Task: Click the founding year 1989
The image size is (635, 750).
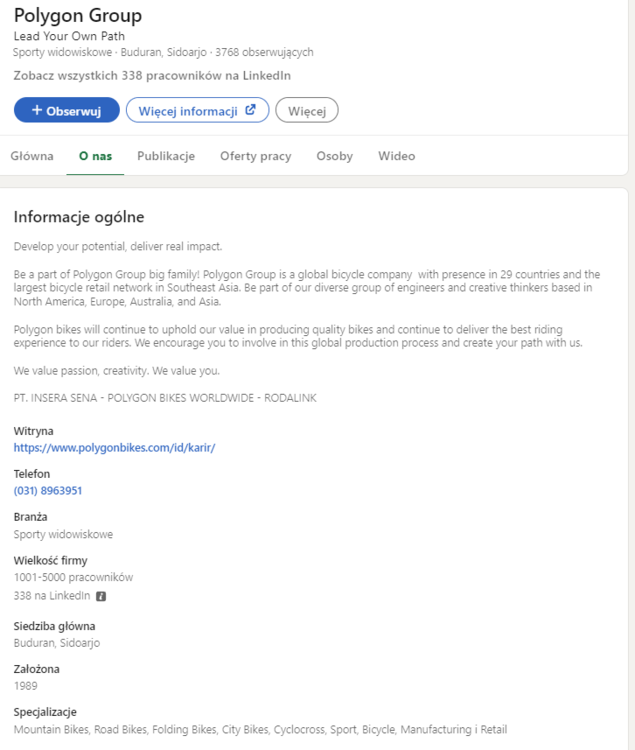Action: click(x=26, y=687)
